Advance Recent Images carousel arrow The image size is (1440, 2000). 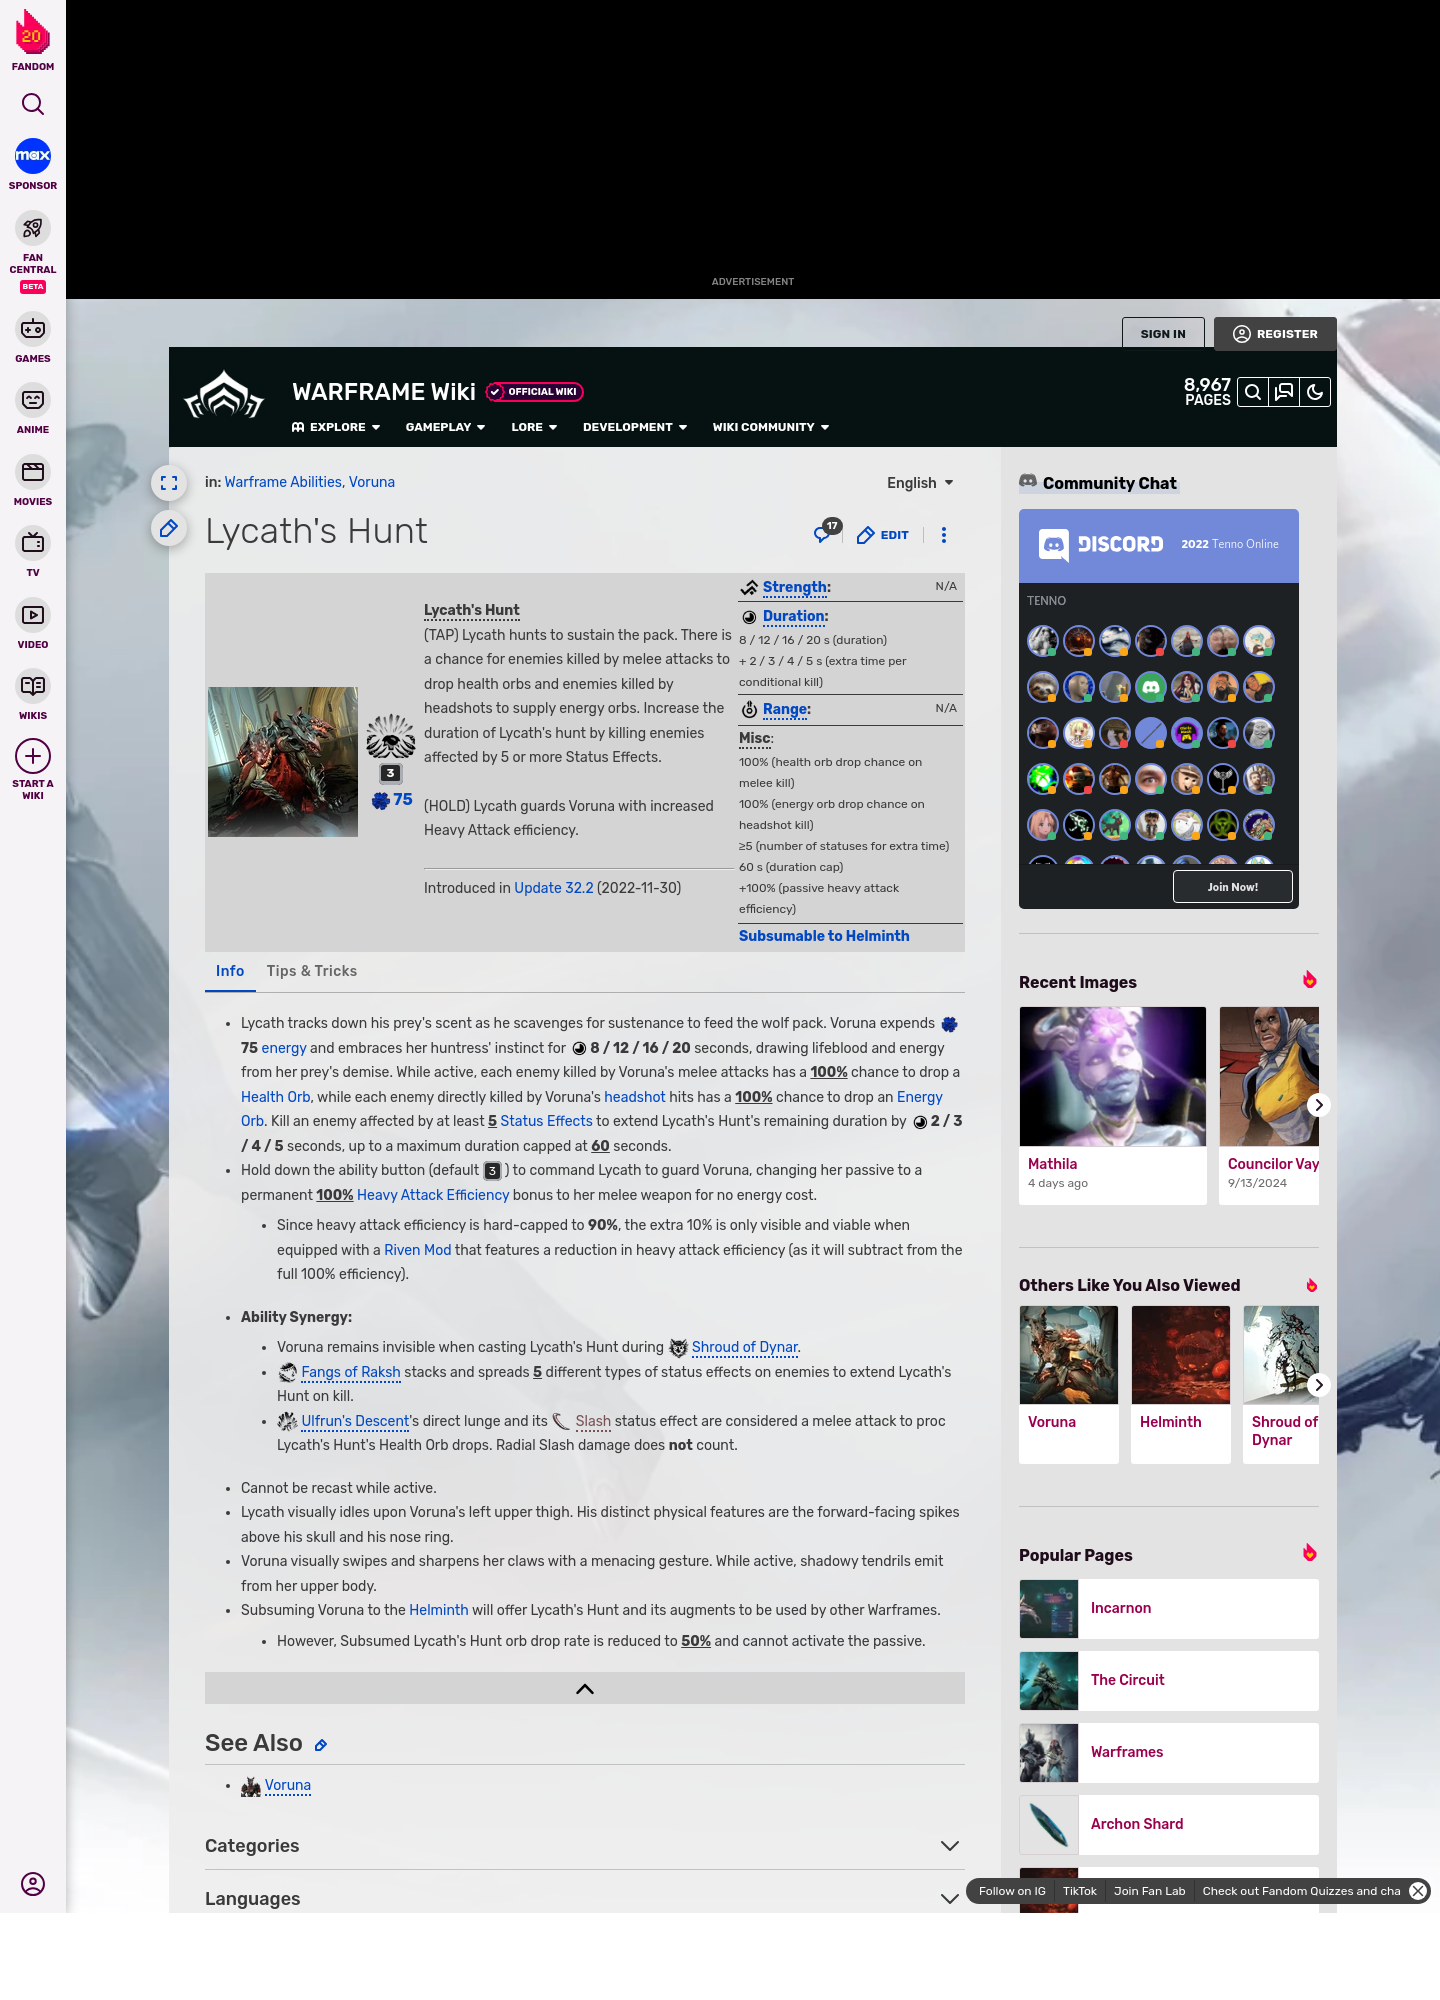[x=1319, y=1105]
